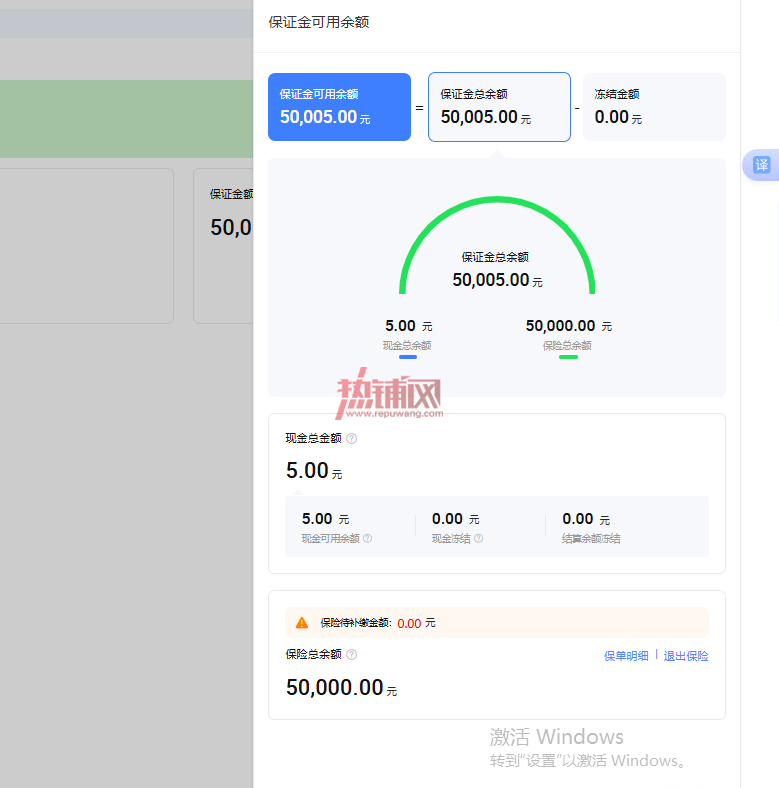Click the dimmed 保证金额 card behind the drawer
779x788 pixels.
[224, 246]
